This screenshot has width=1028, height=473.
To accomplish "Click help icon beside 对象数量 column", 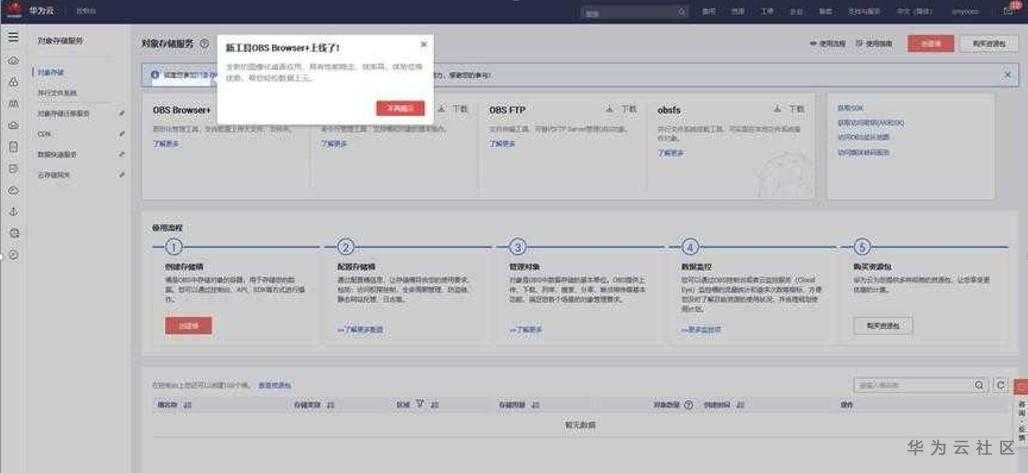I will pyautogui.click(x=688, y=405).
